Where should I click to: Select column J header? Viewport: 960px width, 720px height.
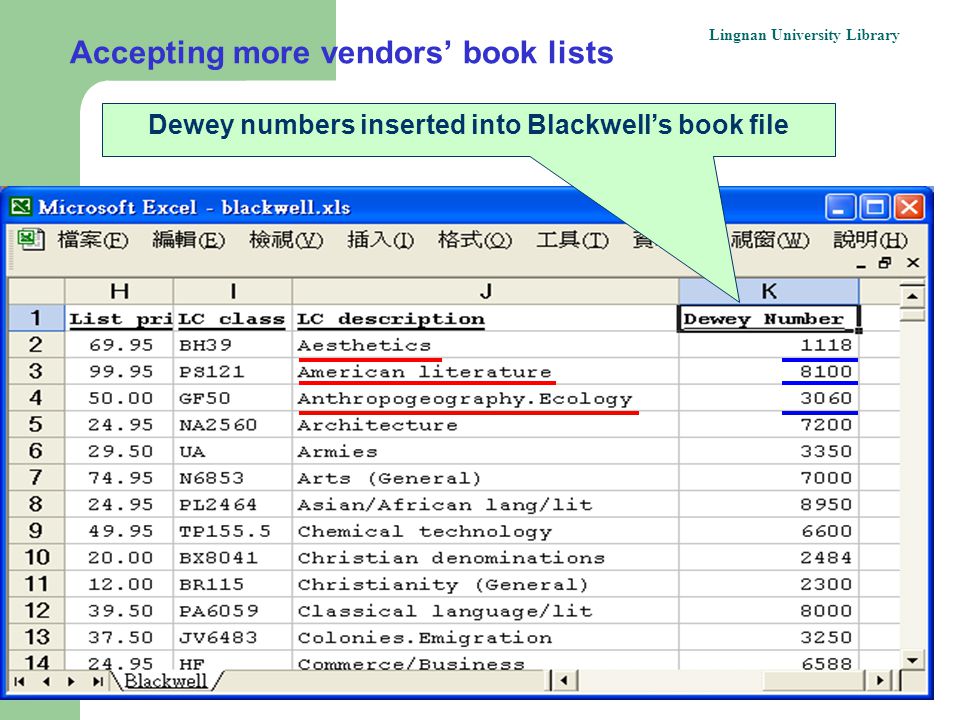pos(486,291)
